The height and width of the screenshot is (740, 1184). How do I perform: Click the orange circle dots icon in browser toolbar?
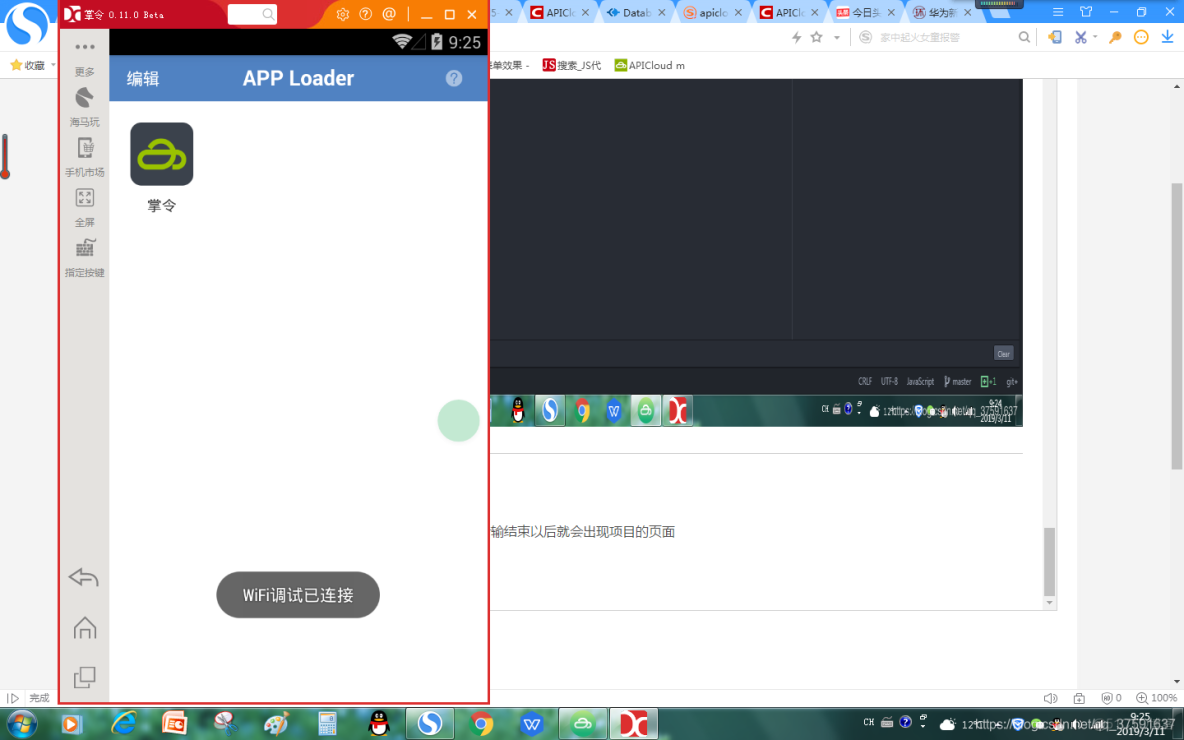[x=1141, y=37]
